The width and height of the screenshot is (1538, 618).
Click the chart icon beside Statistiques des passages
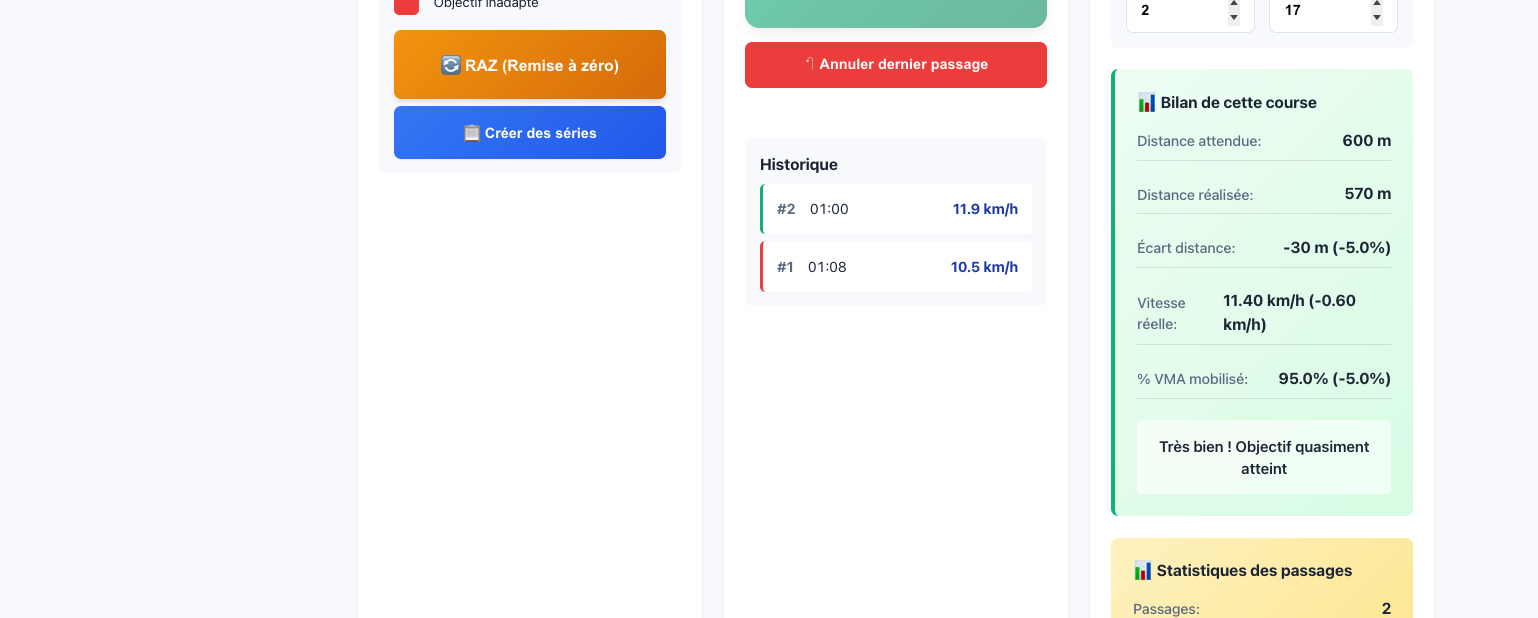click(x=1142, y=571)
